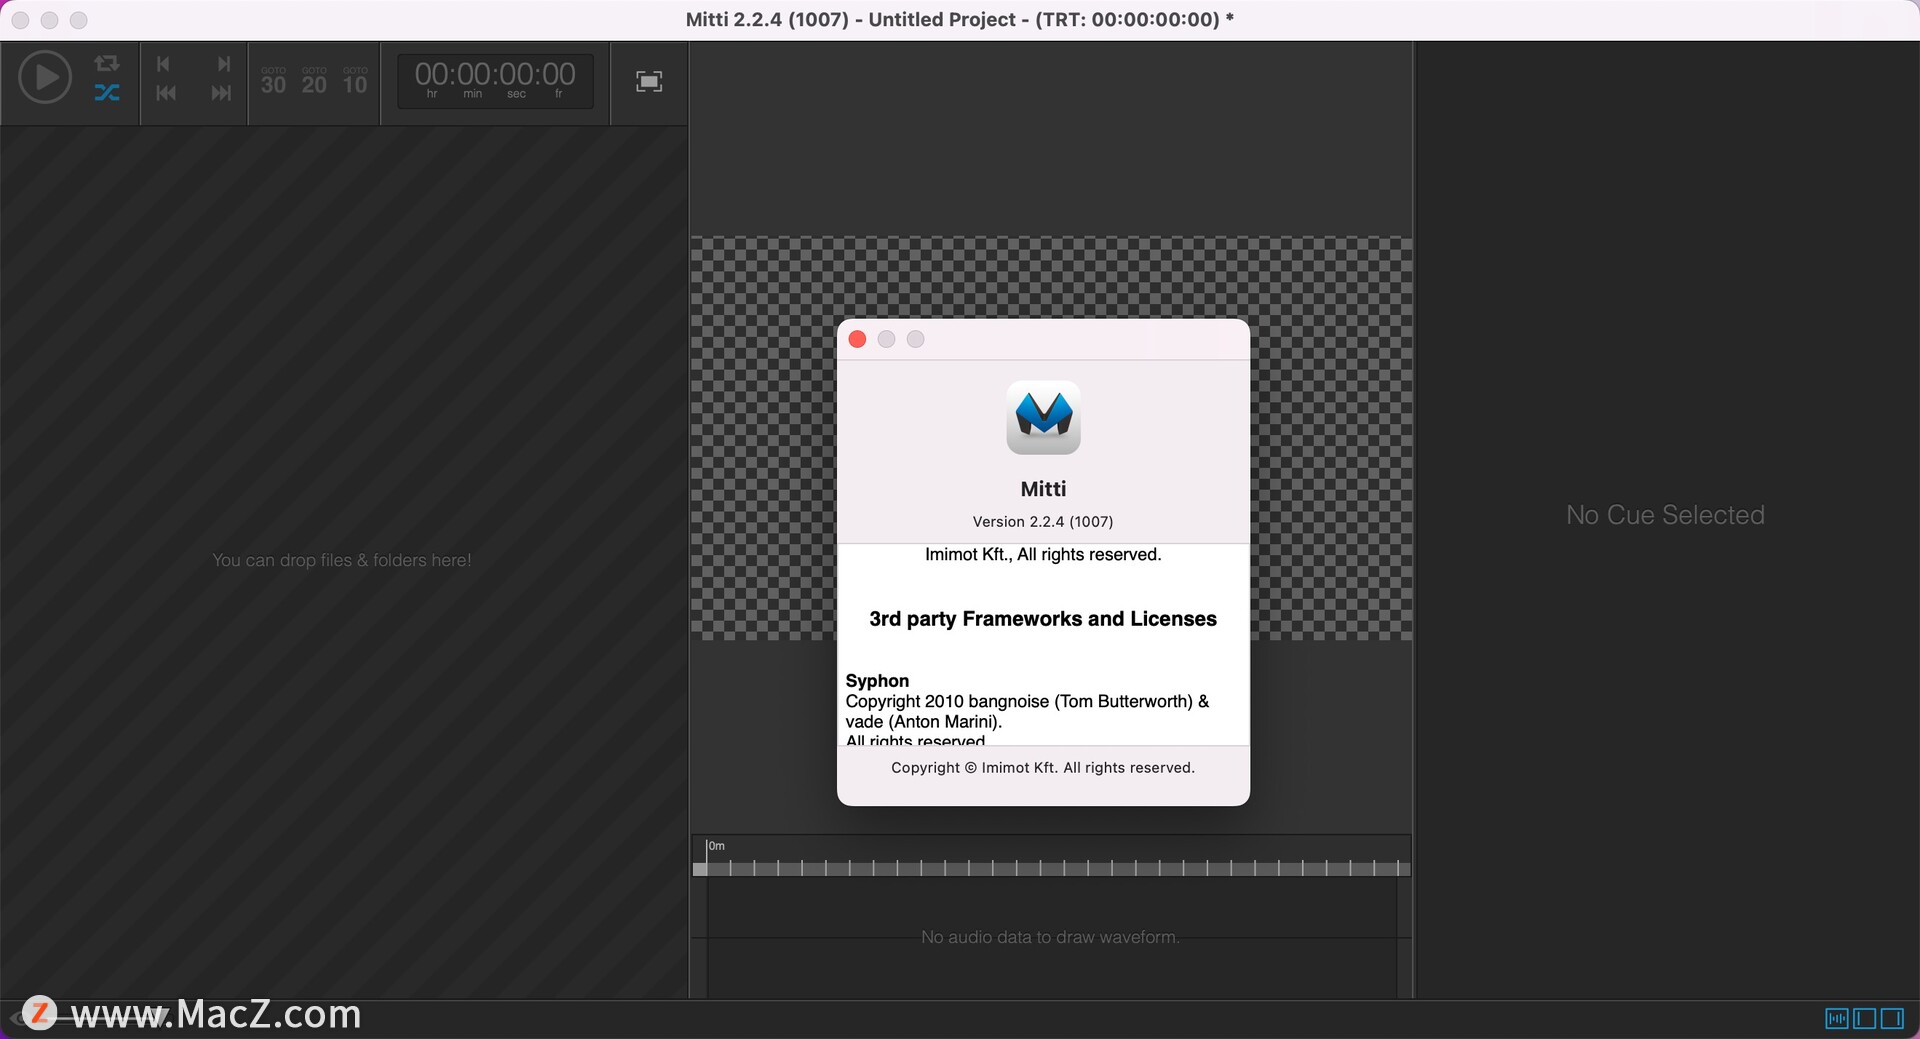1920x1039 pixels.
Task: Toggle the left playlist panel icon
Action: (1864, 1018)
